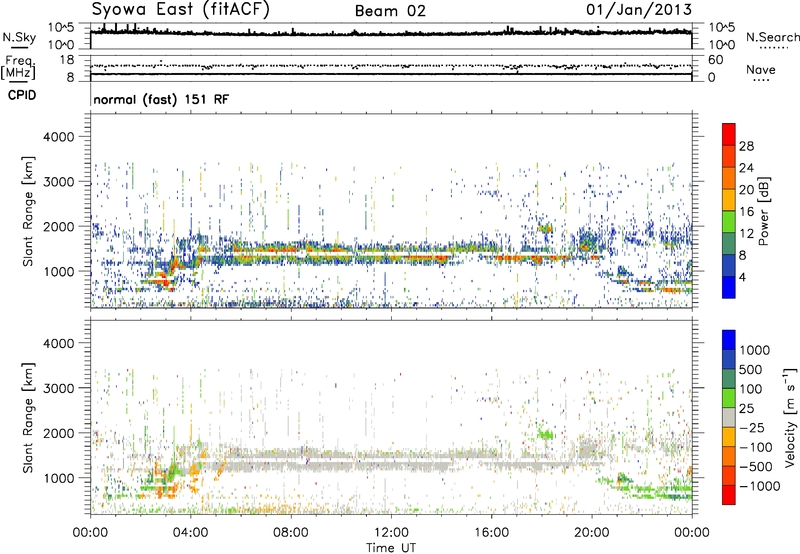Click the '20:00' time tick label
This screenshot has width=800, height=554.
[591, 533]
